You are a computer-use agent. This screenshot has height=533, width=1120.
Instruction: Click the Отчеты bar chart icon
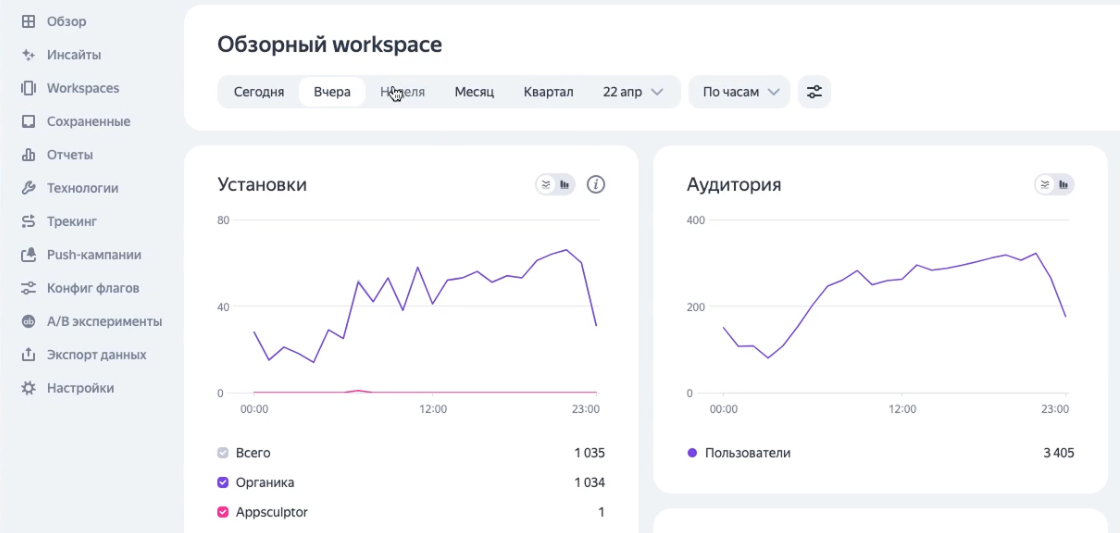click(x=29, y=155)
